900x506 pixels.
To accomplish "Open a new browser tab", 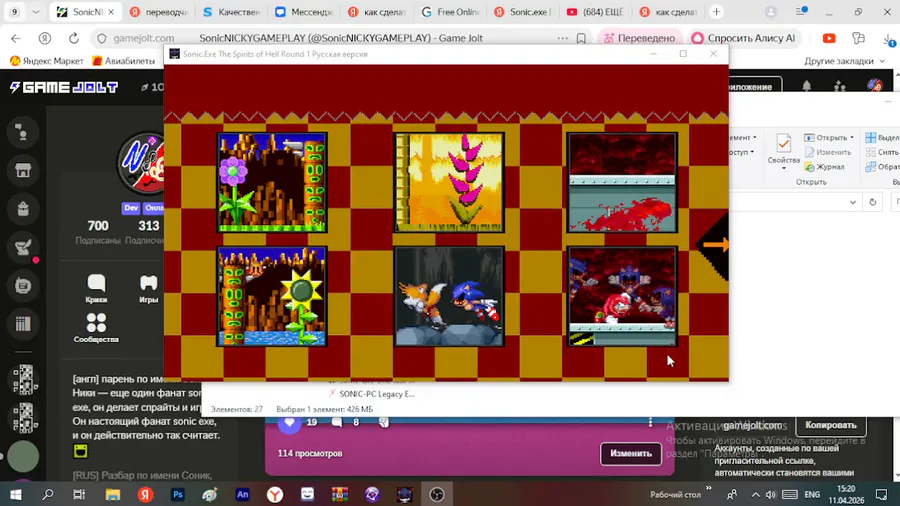I will (716, 11).
